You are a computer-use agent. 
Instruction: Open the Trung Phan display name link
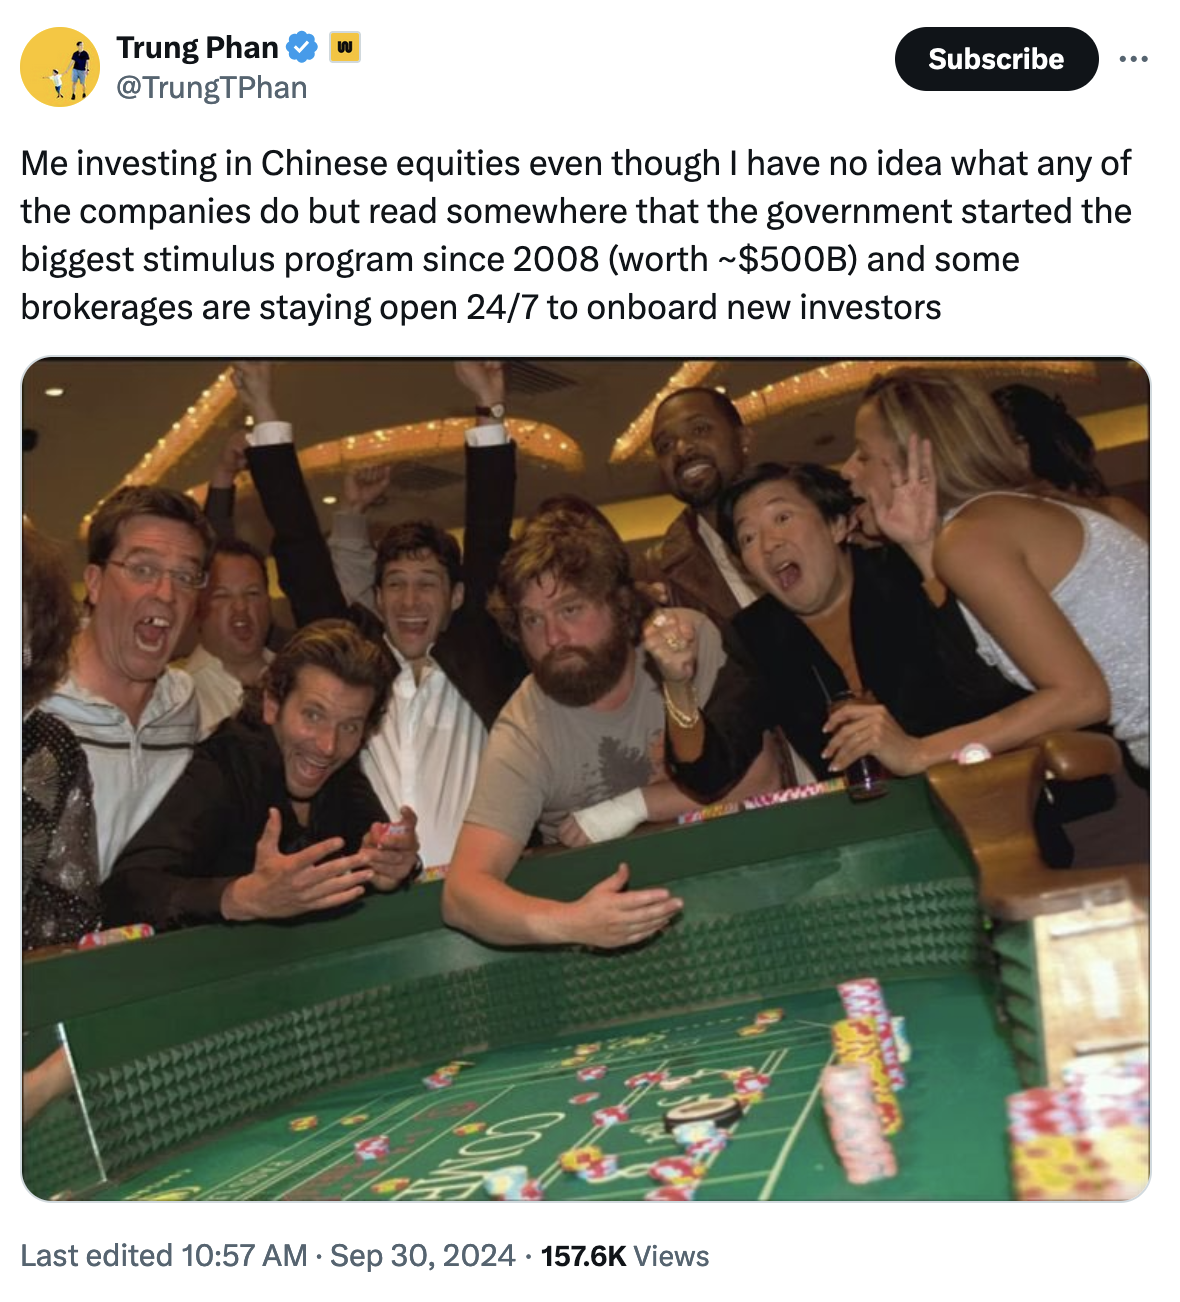click(197, 47)
